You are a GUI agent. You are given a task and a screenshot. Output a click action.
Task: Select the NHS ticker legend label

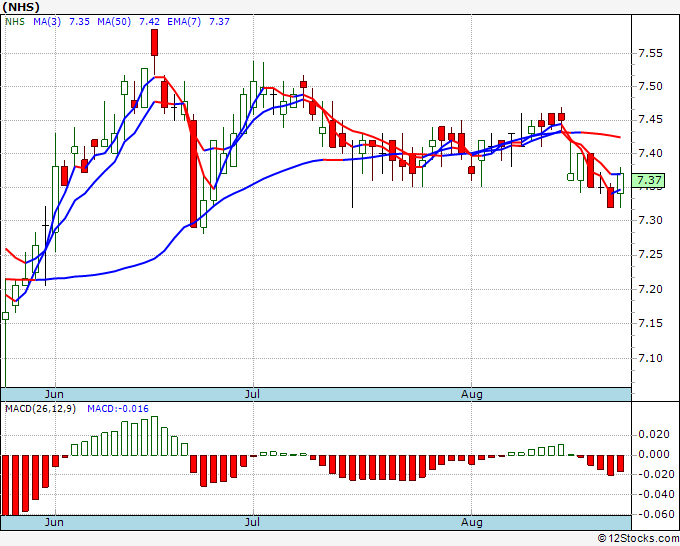click(x=15, y=21)
